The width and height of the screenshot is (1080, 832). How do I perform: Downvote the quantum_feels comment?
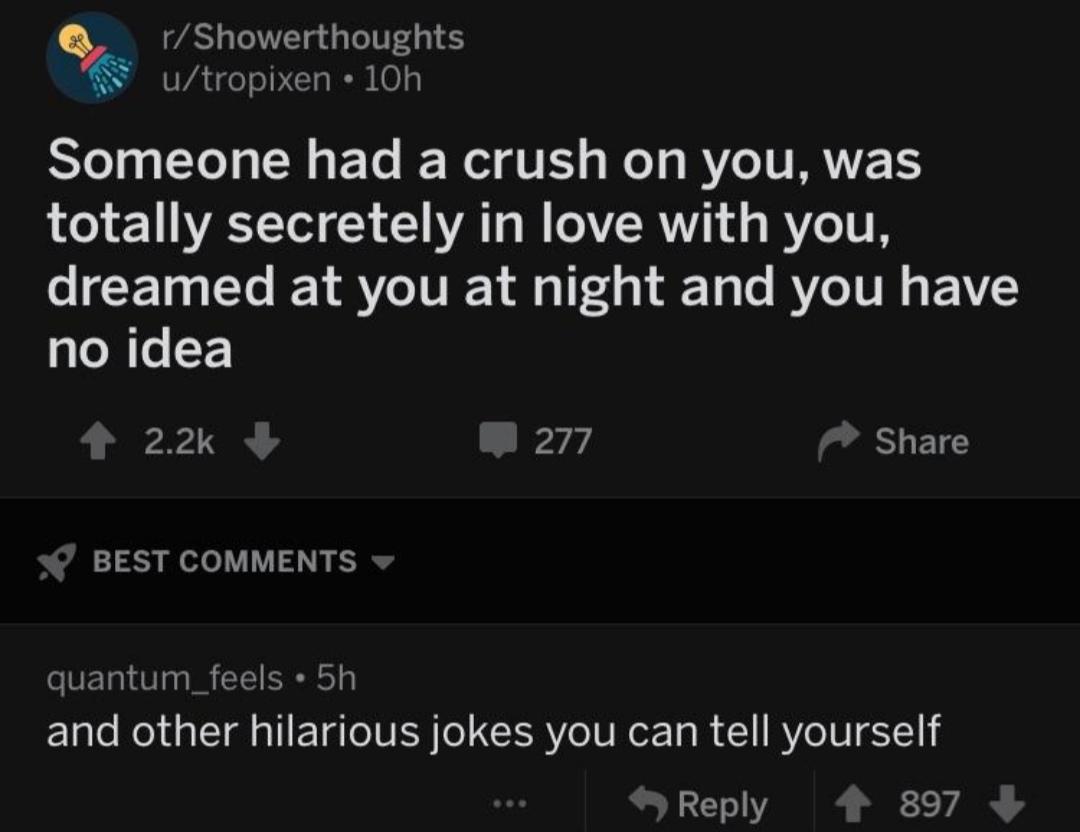click(x=1008, y=803)
